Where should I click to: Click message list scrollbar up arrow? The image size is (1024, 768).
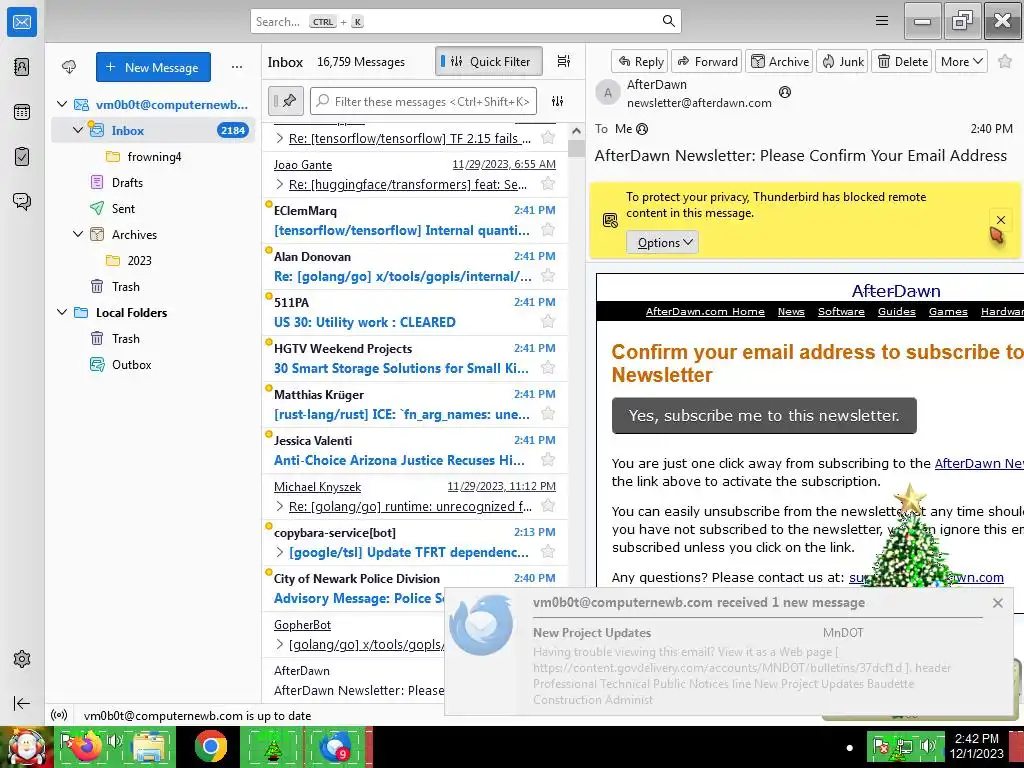tap(576, 131)
